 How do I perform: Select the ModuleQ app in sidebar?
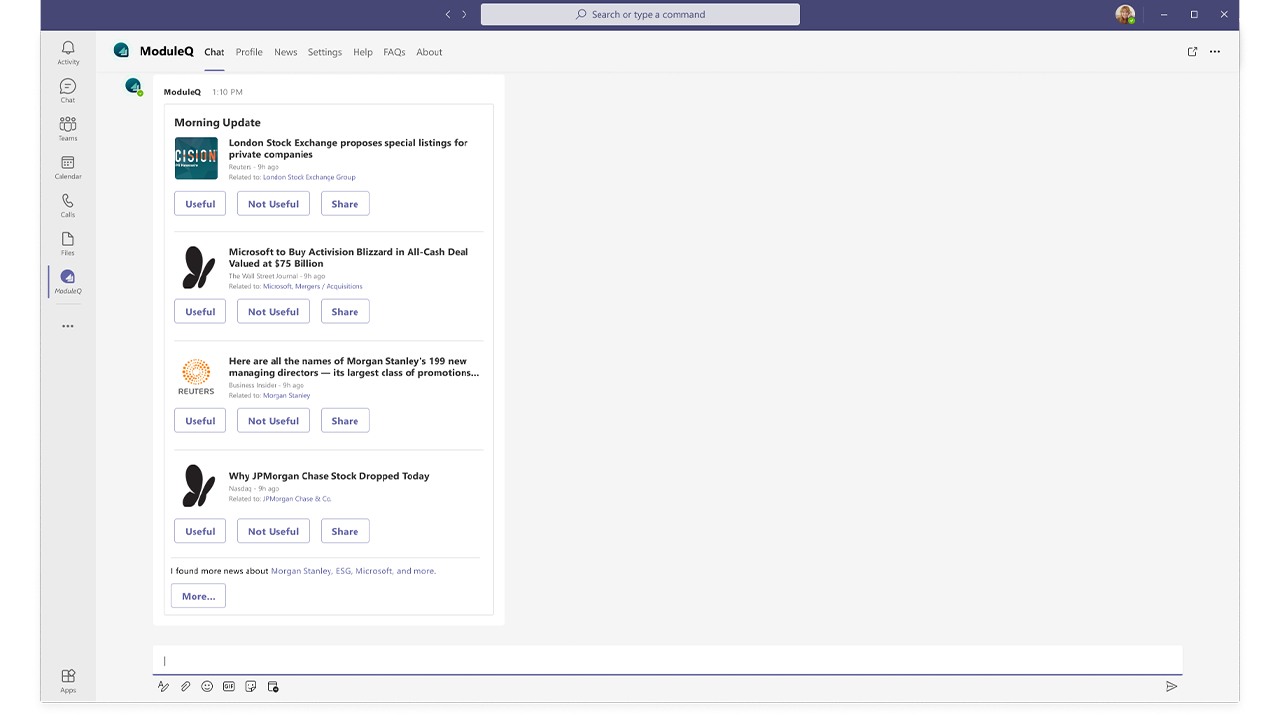[68, 281]
